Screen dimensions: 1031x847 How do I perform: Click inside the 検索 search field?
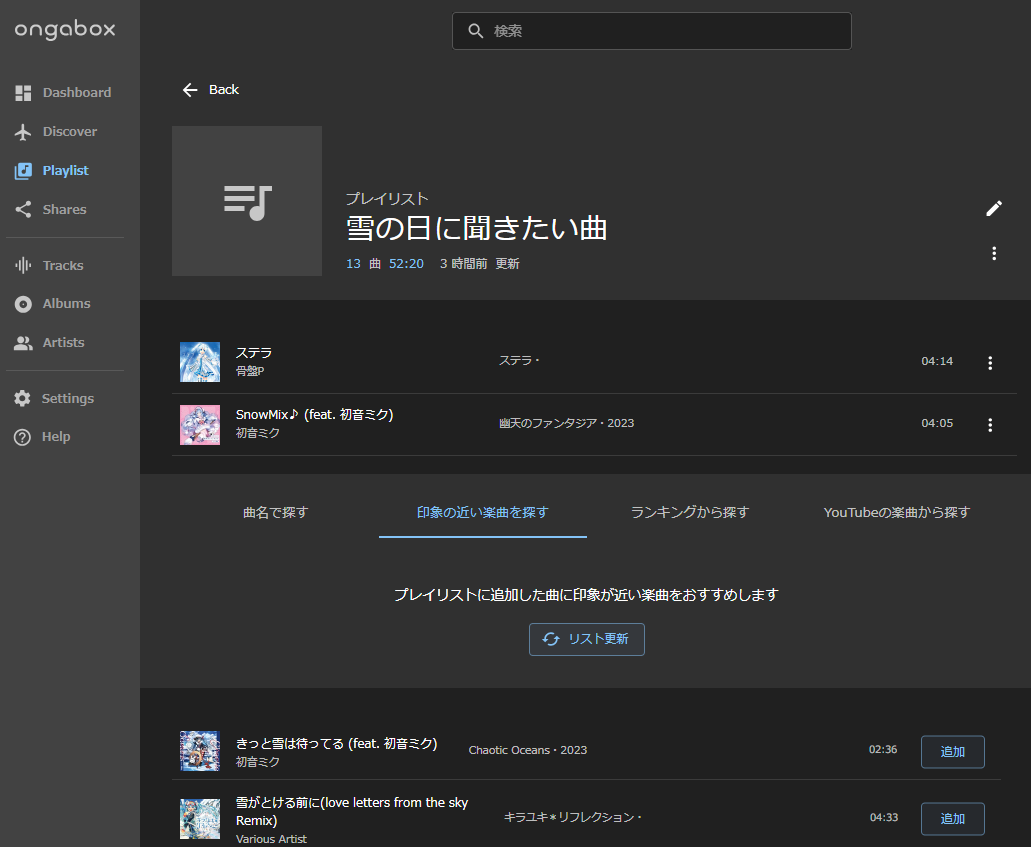click(651, 31)
